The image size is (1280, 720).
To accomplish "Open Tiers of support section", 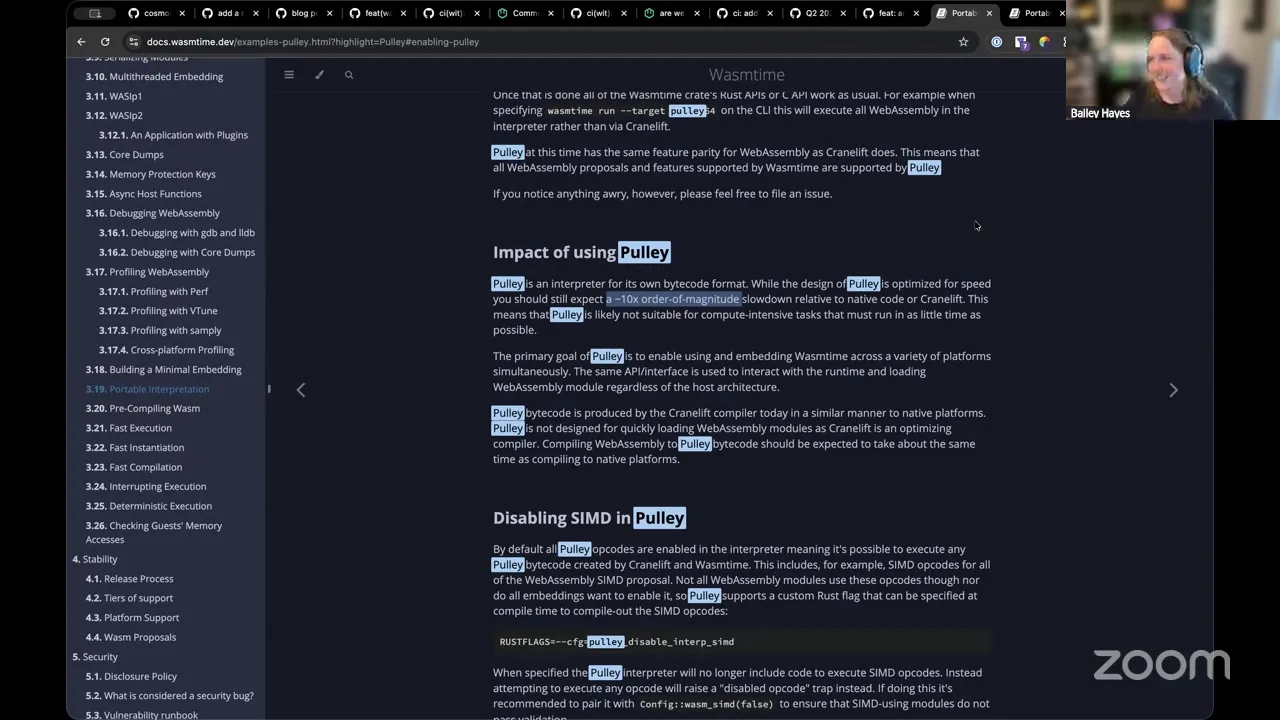I will coord(129,599).
